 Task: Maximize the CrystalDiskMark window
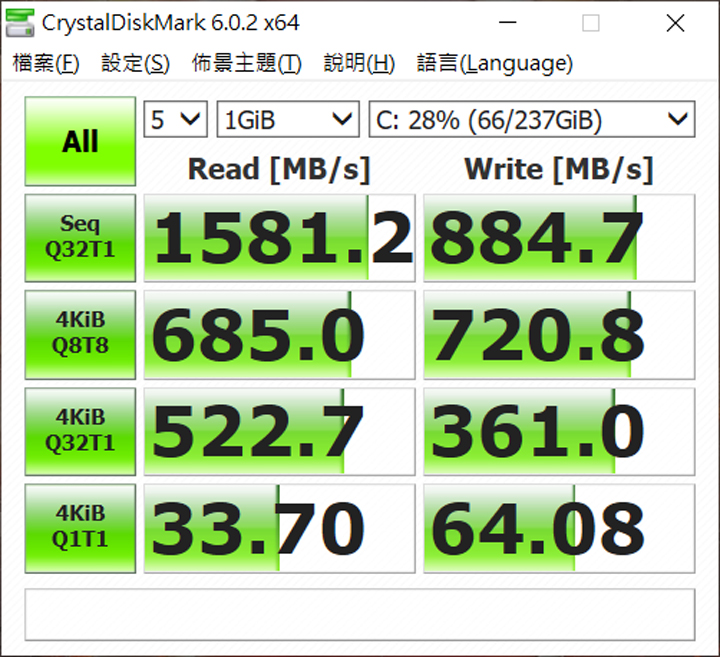[x=591, y=22]
